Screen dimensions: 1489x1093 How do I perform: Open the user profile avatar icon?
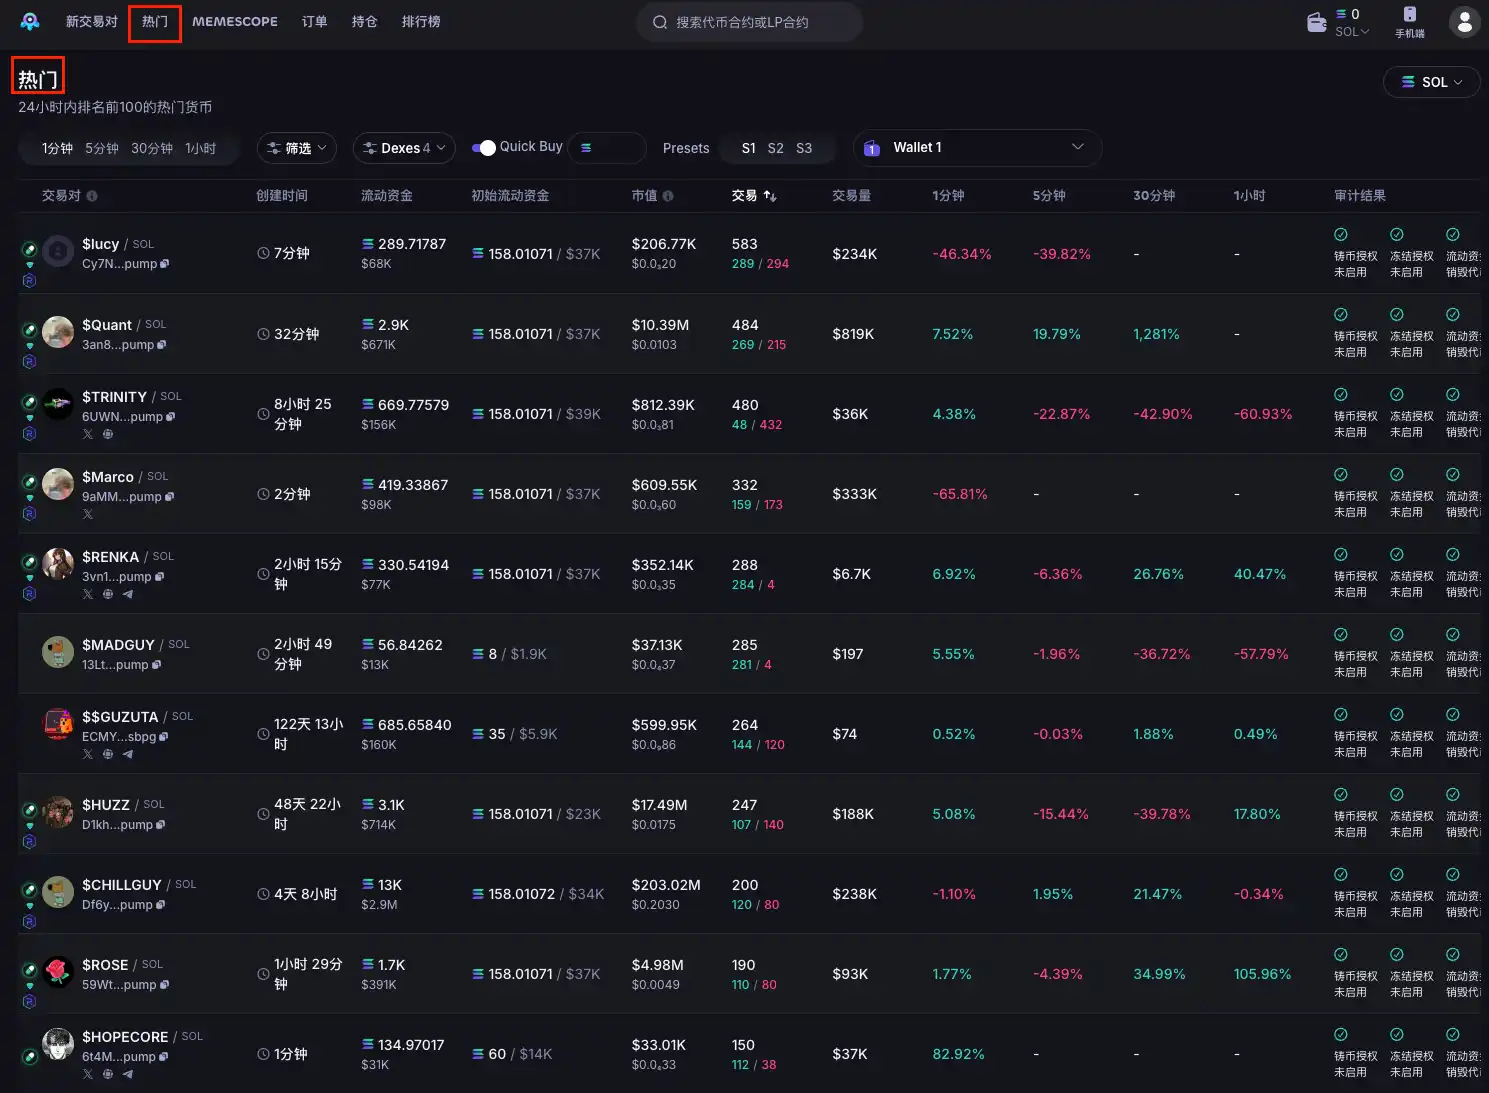tap(1464, 21)
